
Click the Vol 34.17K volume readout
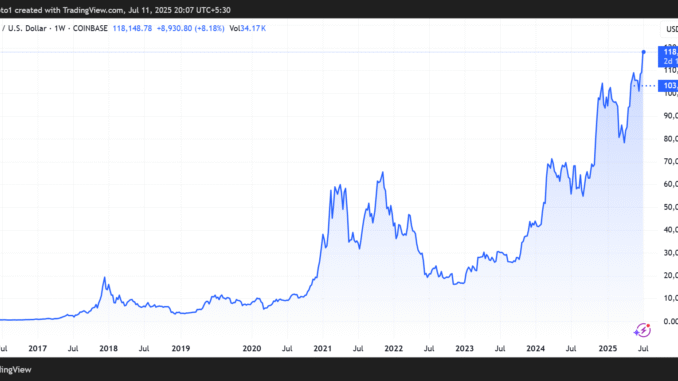[x=248, y=29]
